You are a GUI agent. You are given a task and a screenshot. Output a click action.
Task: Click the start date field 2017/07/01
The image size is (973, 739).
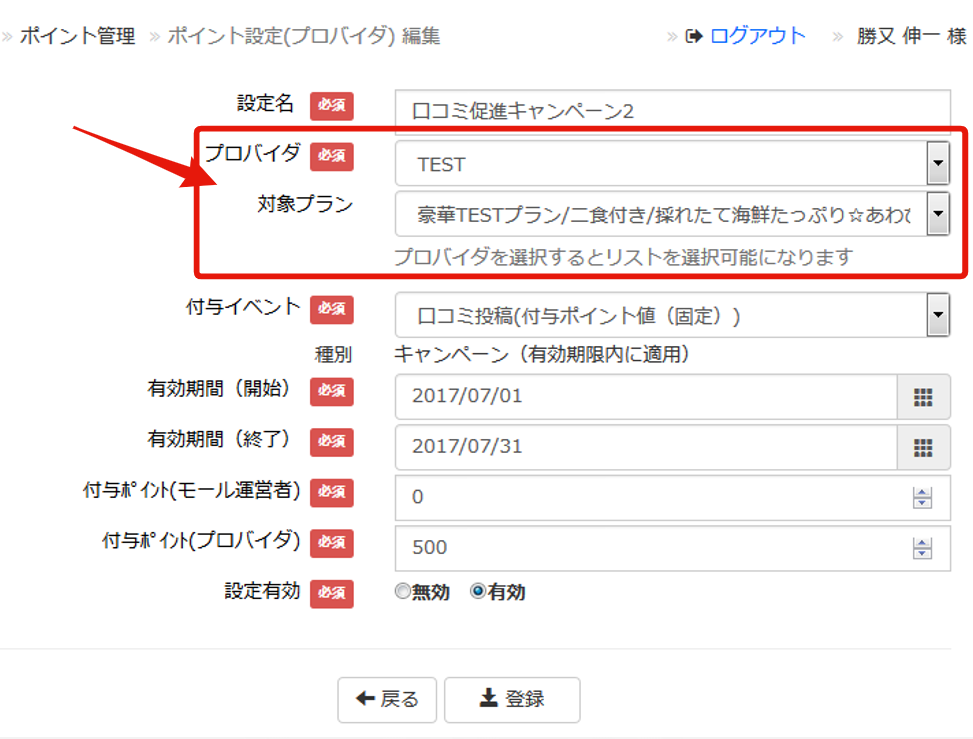click(646, 397)
